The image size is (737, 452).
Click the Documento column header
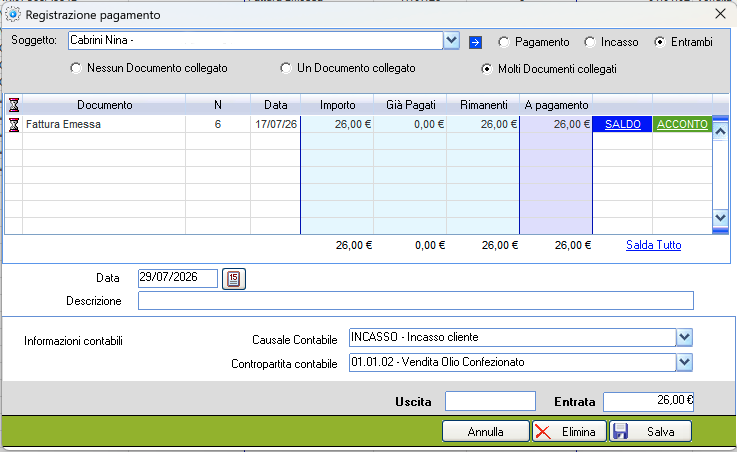[x=104, y=105]
